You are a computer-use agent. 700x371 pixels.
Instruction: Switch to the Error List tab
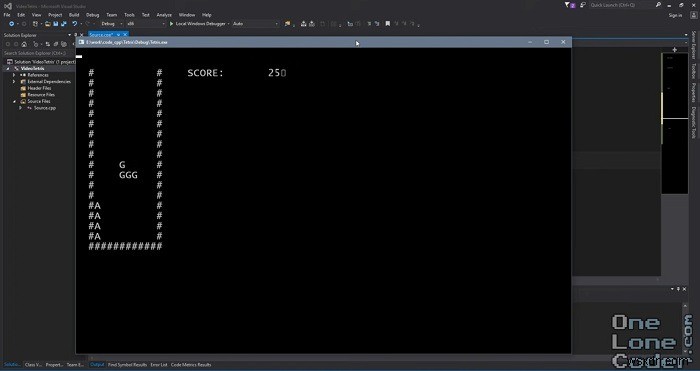pos(159,365)
